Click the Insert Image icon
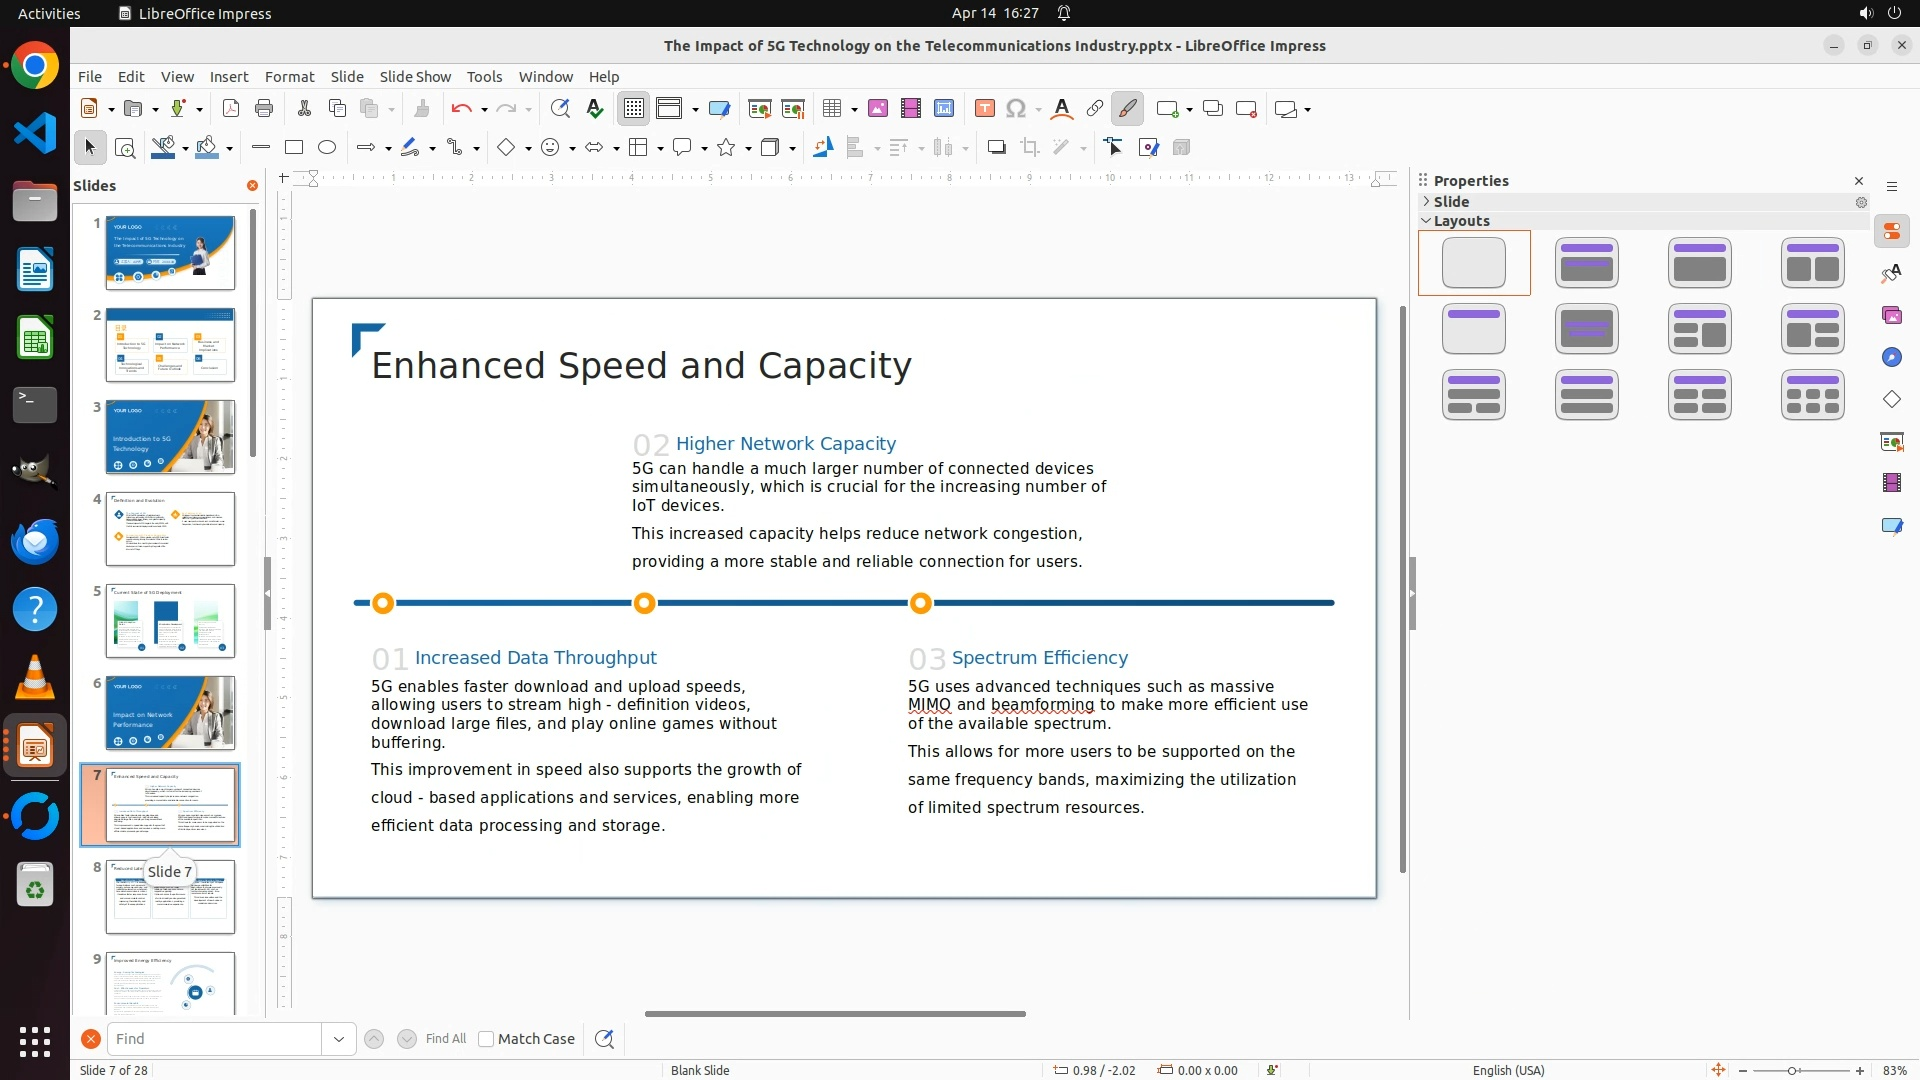The image size is (1920, 1080). pos(878,109)
